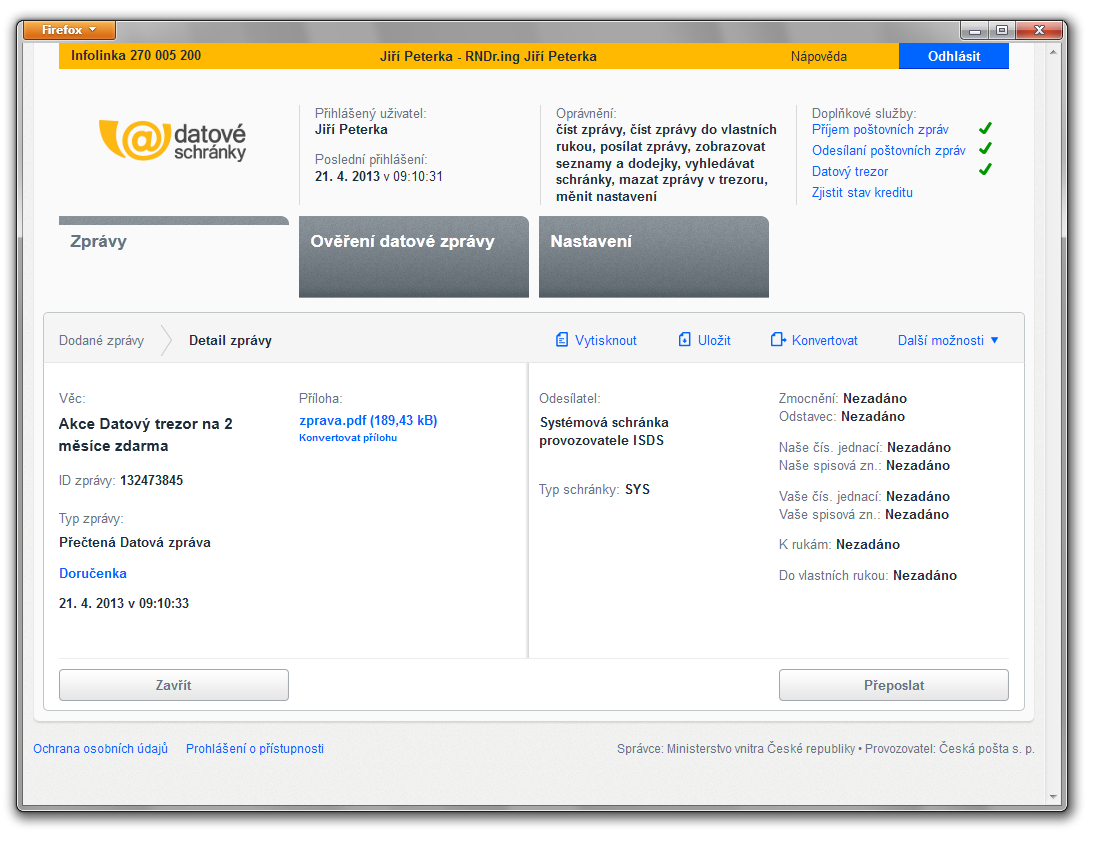Click Přečtená Datová zpráva text
This screenshot has height=842, width=1094.
pyautogui.click(x=135, y=542)
